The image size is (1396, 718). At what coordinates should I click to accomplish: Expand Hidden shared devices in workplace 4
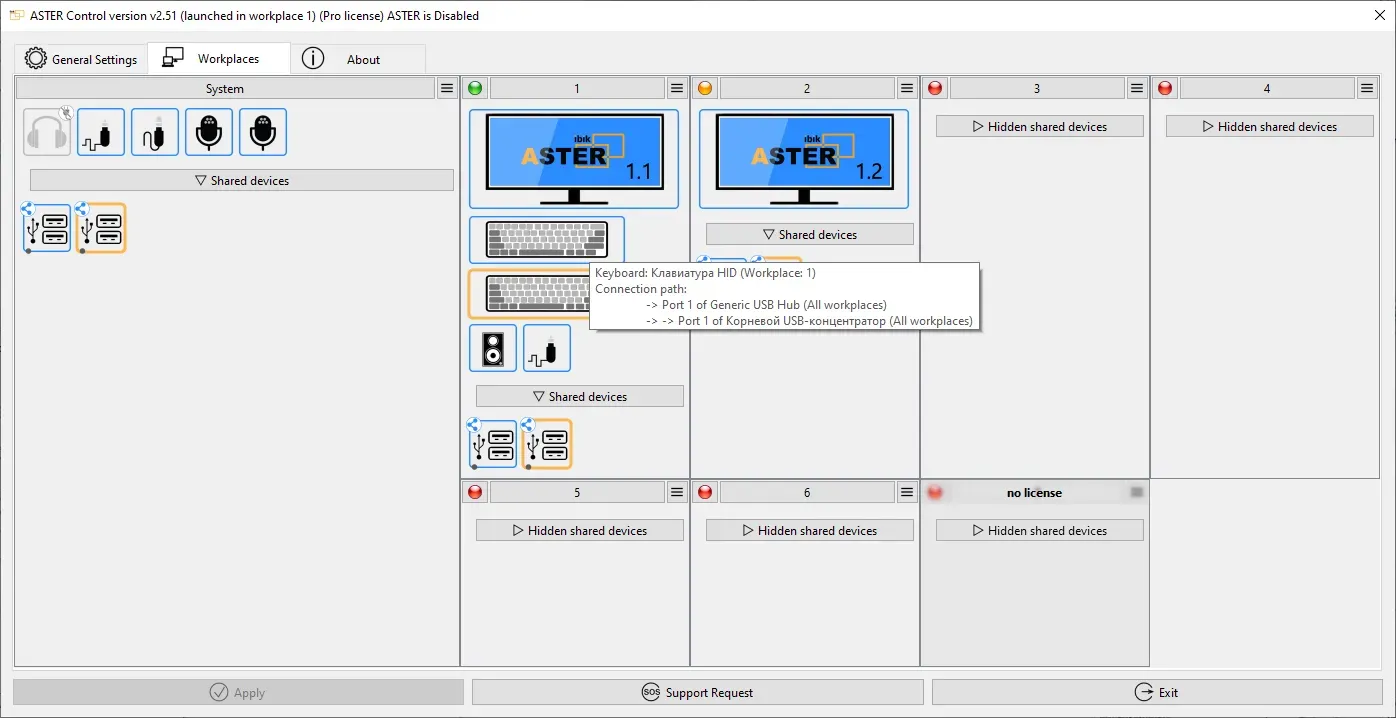click(x=1269, y=127)
